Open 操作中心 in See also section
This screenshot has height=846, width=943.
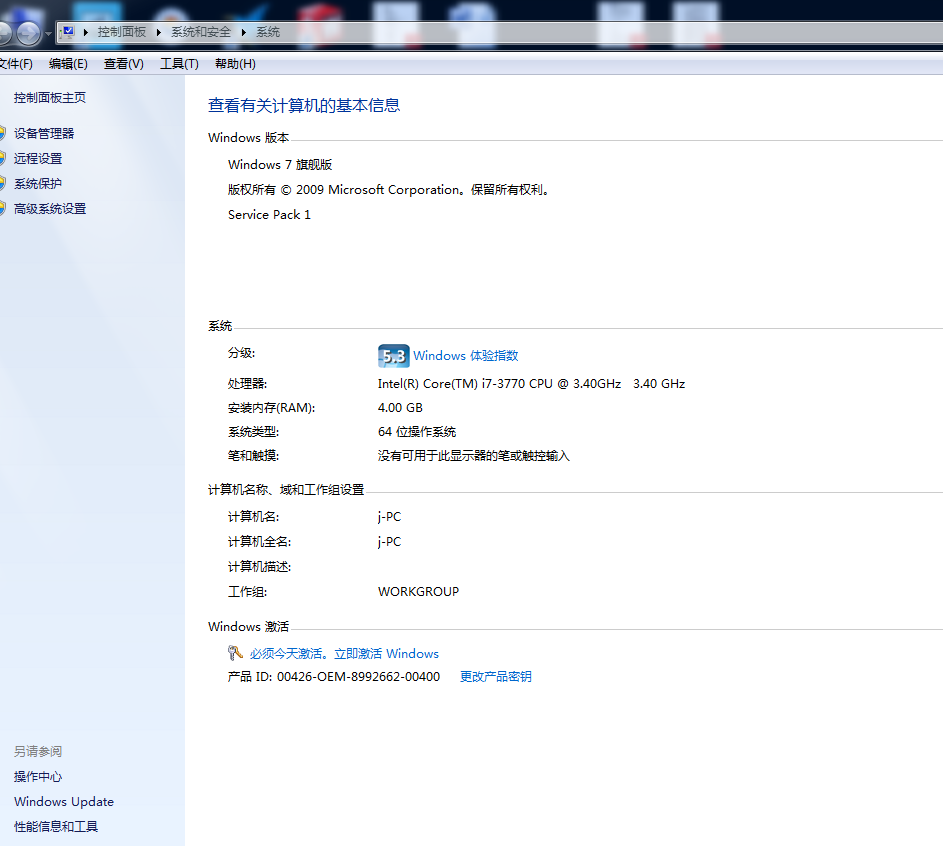coord(38,777)
